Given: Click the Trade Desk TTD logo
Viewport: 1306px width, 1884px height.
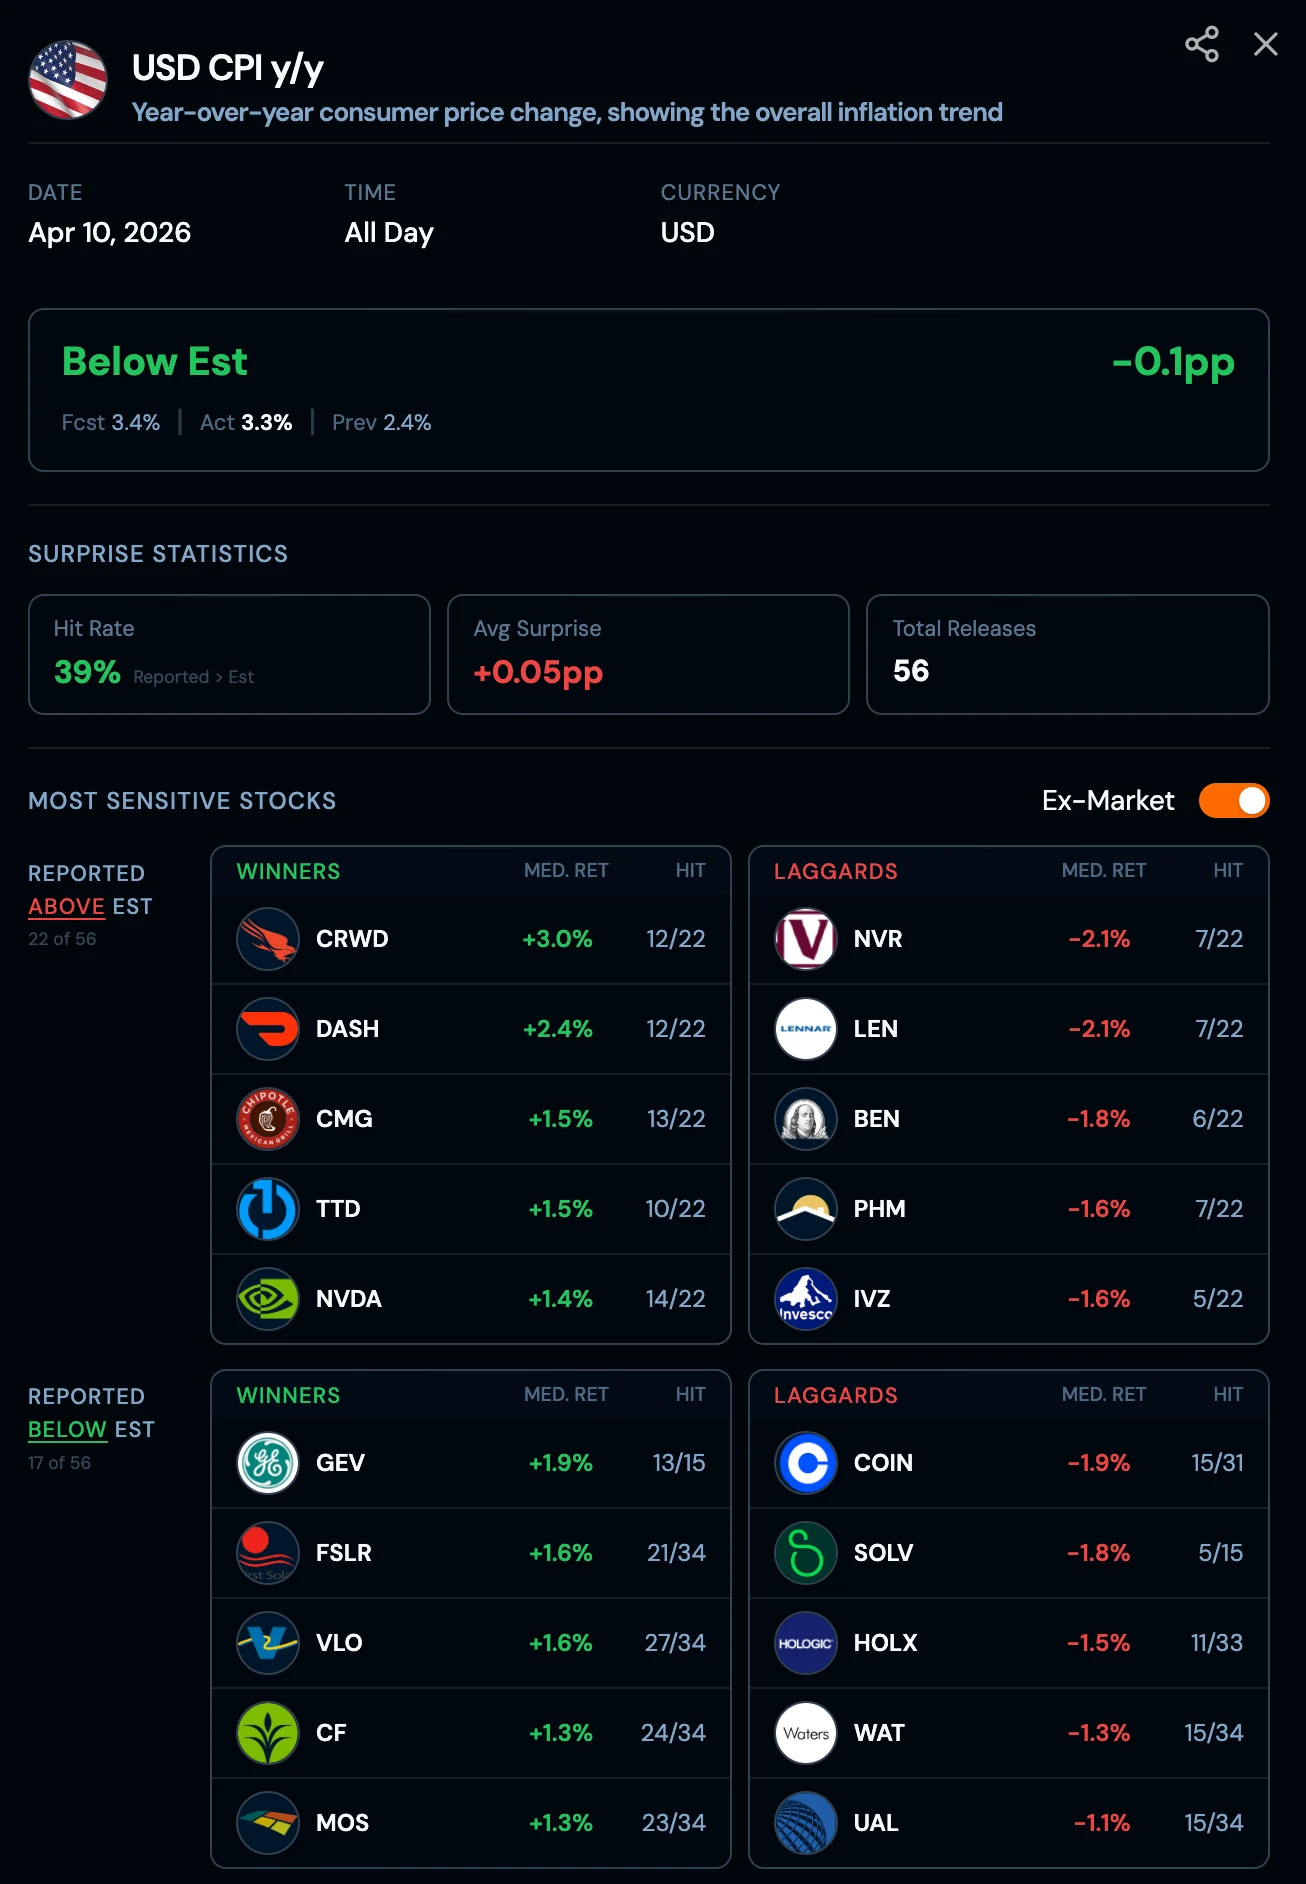Looking at the screenshot, I should [x=267, y=1209].
